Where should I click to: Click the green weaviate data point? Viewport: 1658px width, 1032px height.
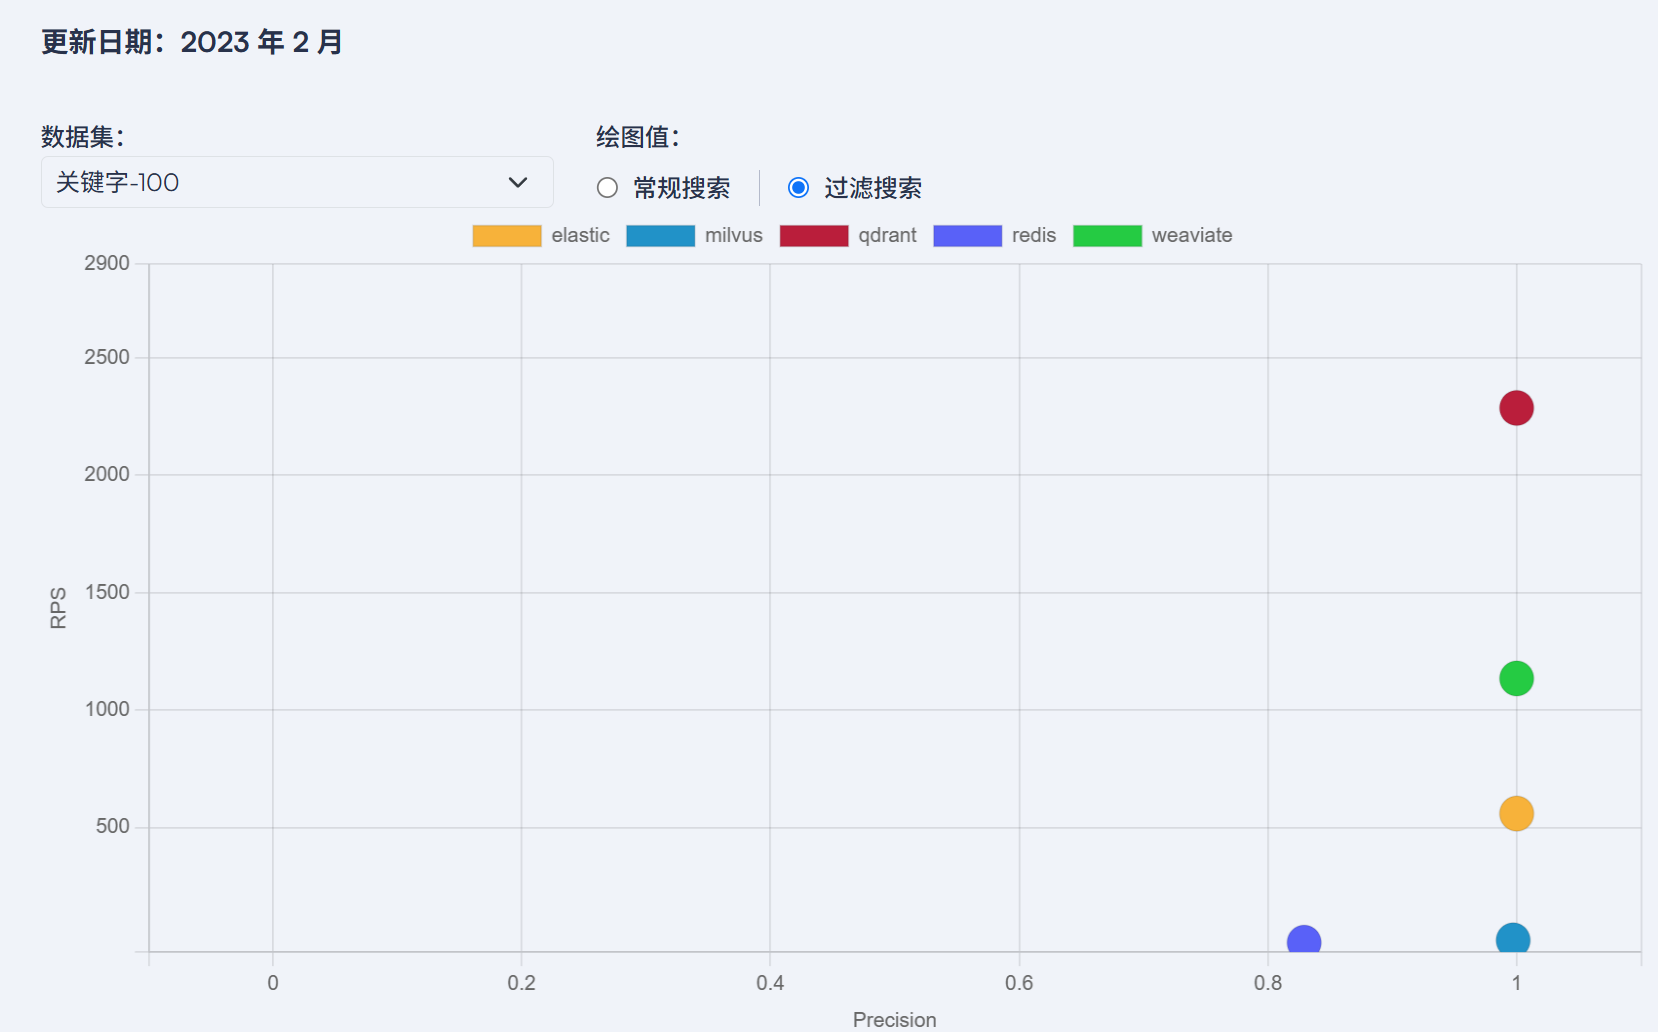[1516, 678]
